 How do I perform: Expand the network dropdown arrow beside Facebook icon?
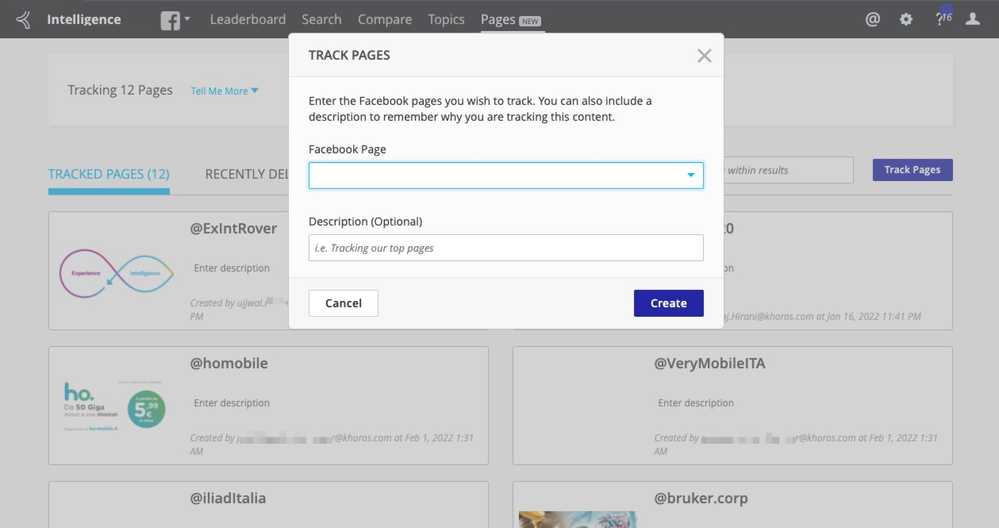click(x=187, y=19)
